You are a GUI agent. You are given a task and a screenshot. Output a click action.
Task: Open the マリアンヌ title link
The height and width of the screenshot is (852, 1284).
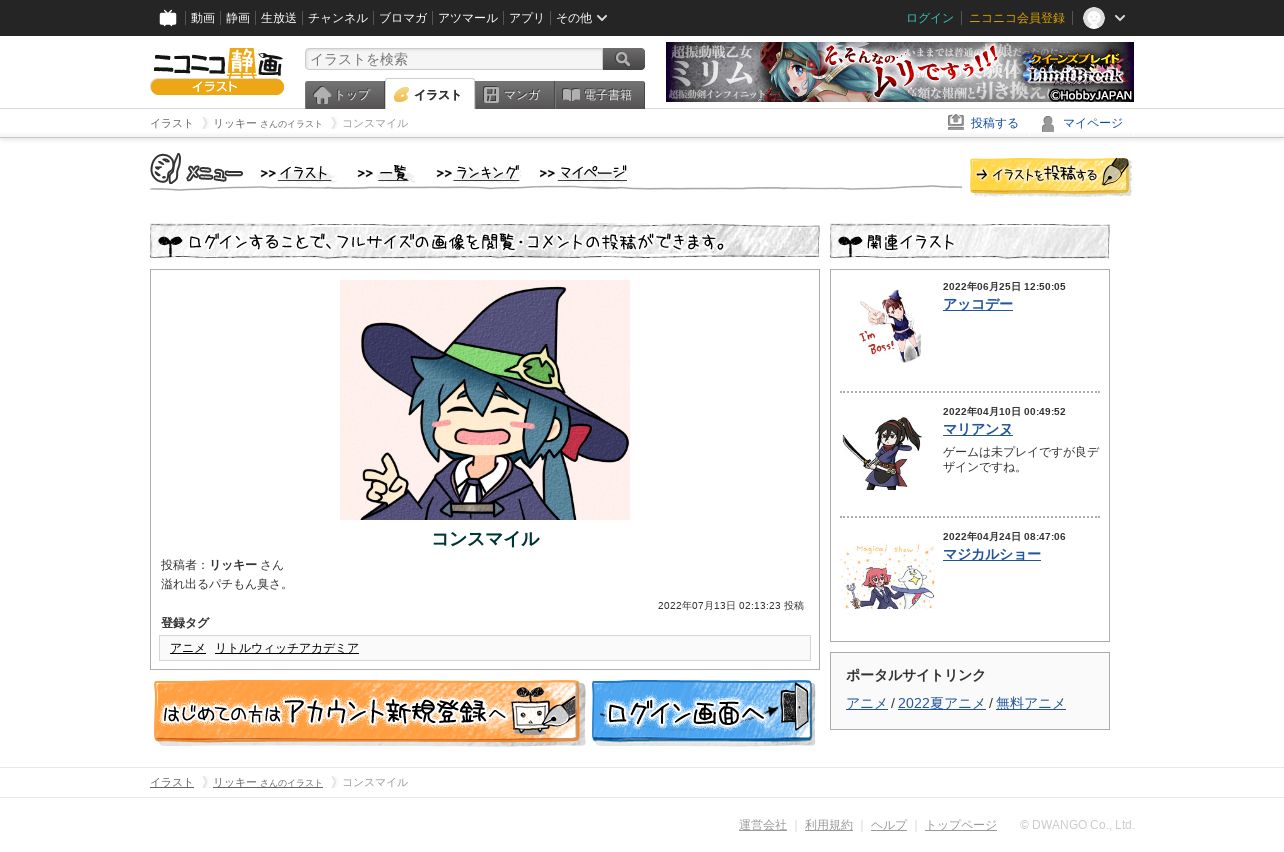click(x=978, y=429)
